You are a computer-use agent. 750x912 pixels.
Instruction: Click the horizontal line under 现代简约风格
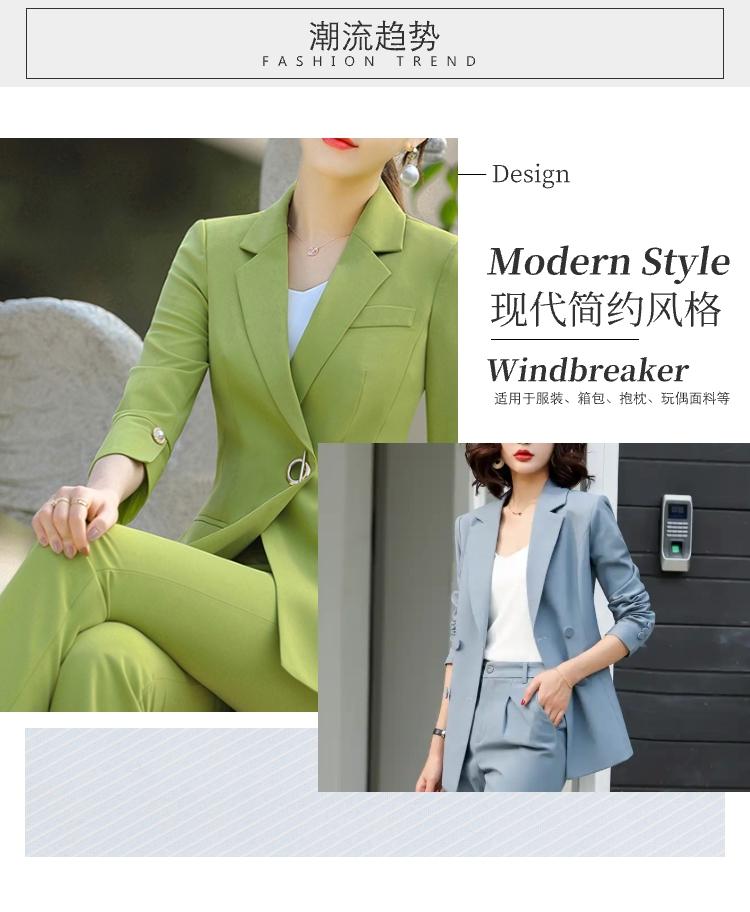coord(564,339)
